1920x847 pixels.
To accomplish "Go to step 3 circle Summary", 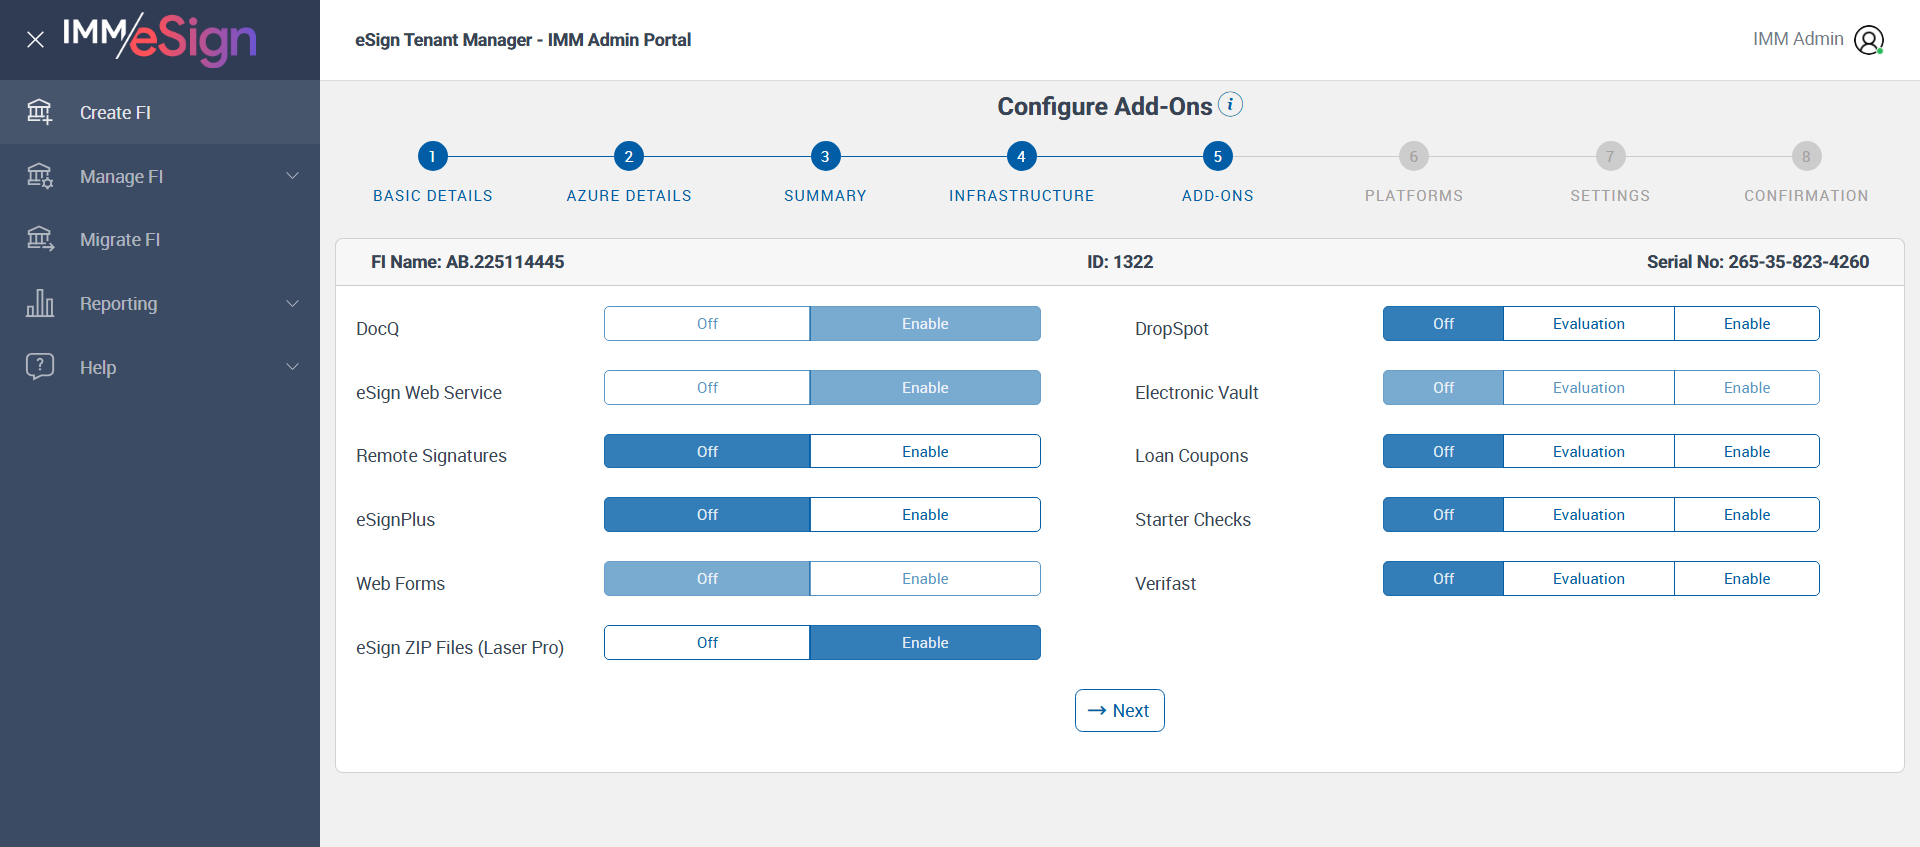I will pyautogui.click(x=825, y=156).
